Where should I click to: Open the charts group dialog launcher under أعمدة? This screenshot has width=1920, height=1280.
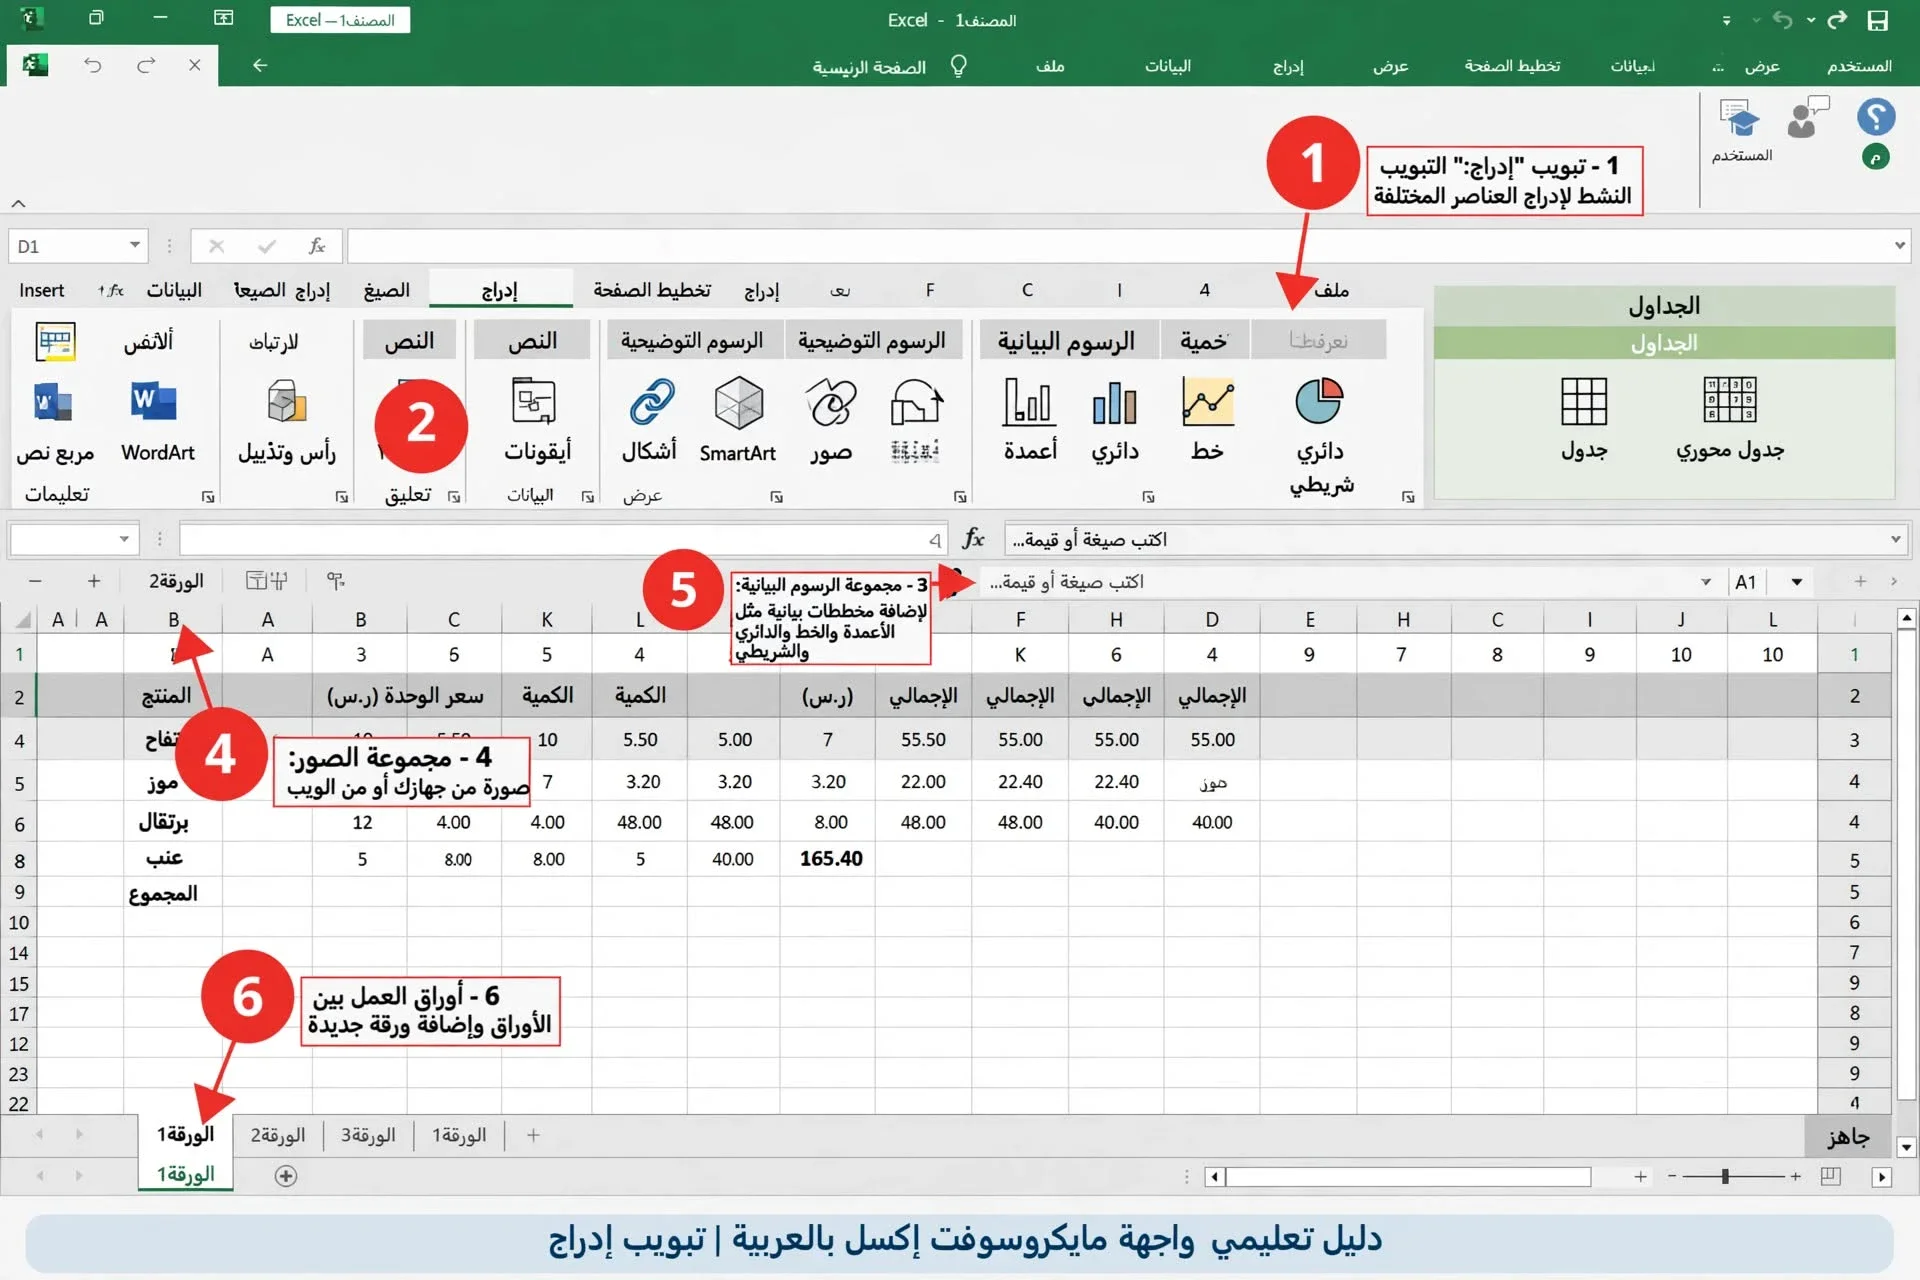1148,497
